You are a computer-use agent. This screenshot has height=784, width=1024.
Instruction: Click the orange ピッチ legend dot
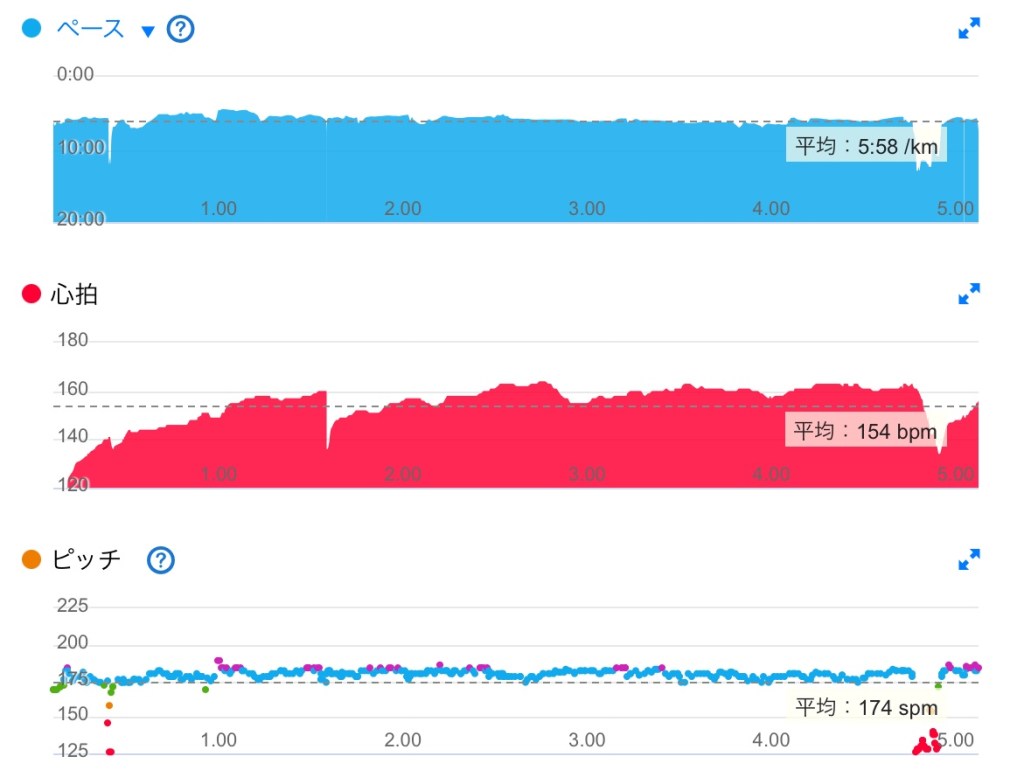pos(31,560)
